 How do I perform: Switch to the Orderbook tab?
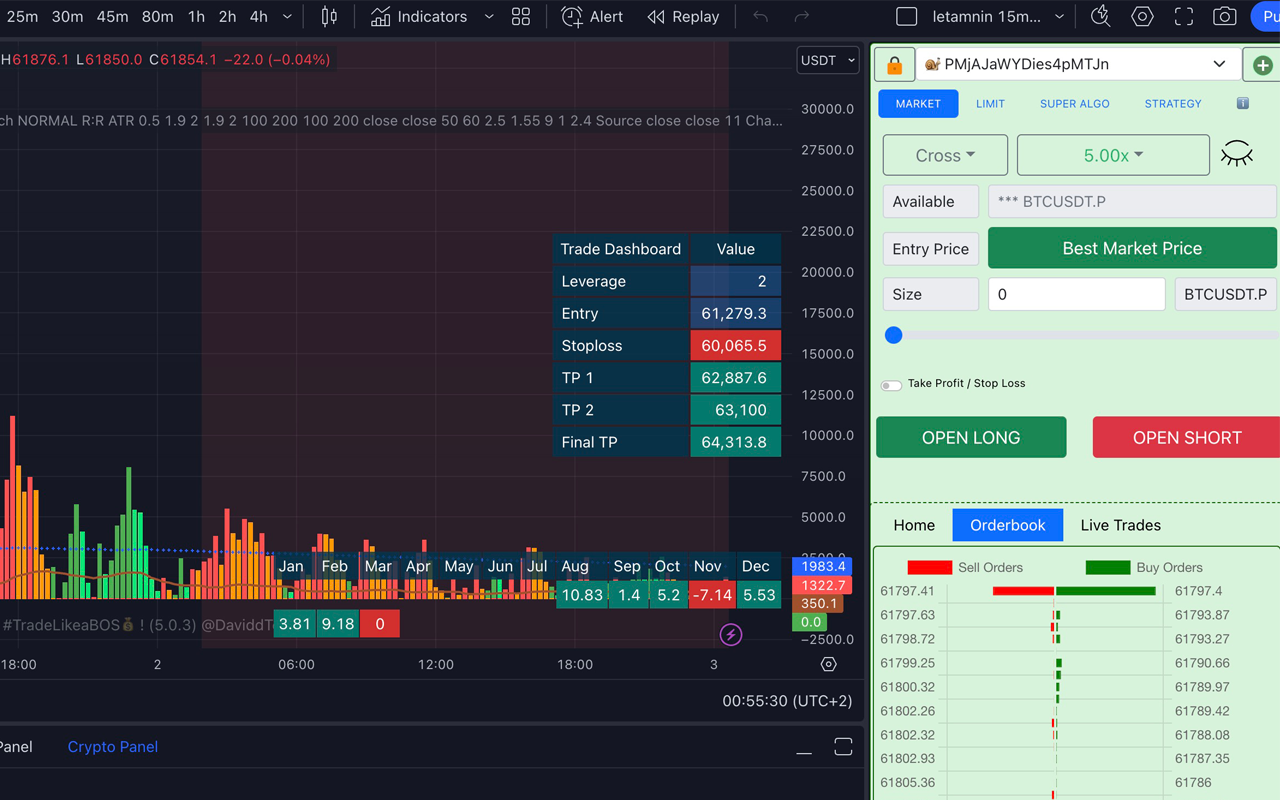(x=1008, y=525)
